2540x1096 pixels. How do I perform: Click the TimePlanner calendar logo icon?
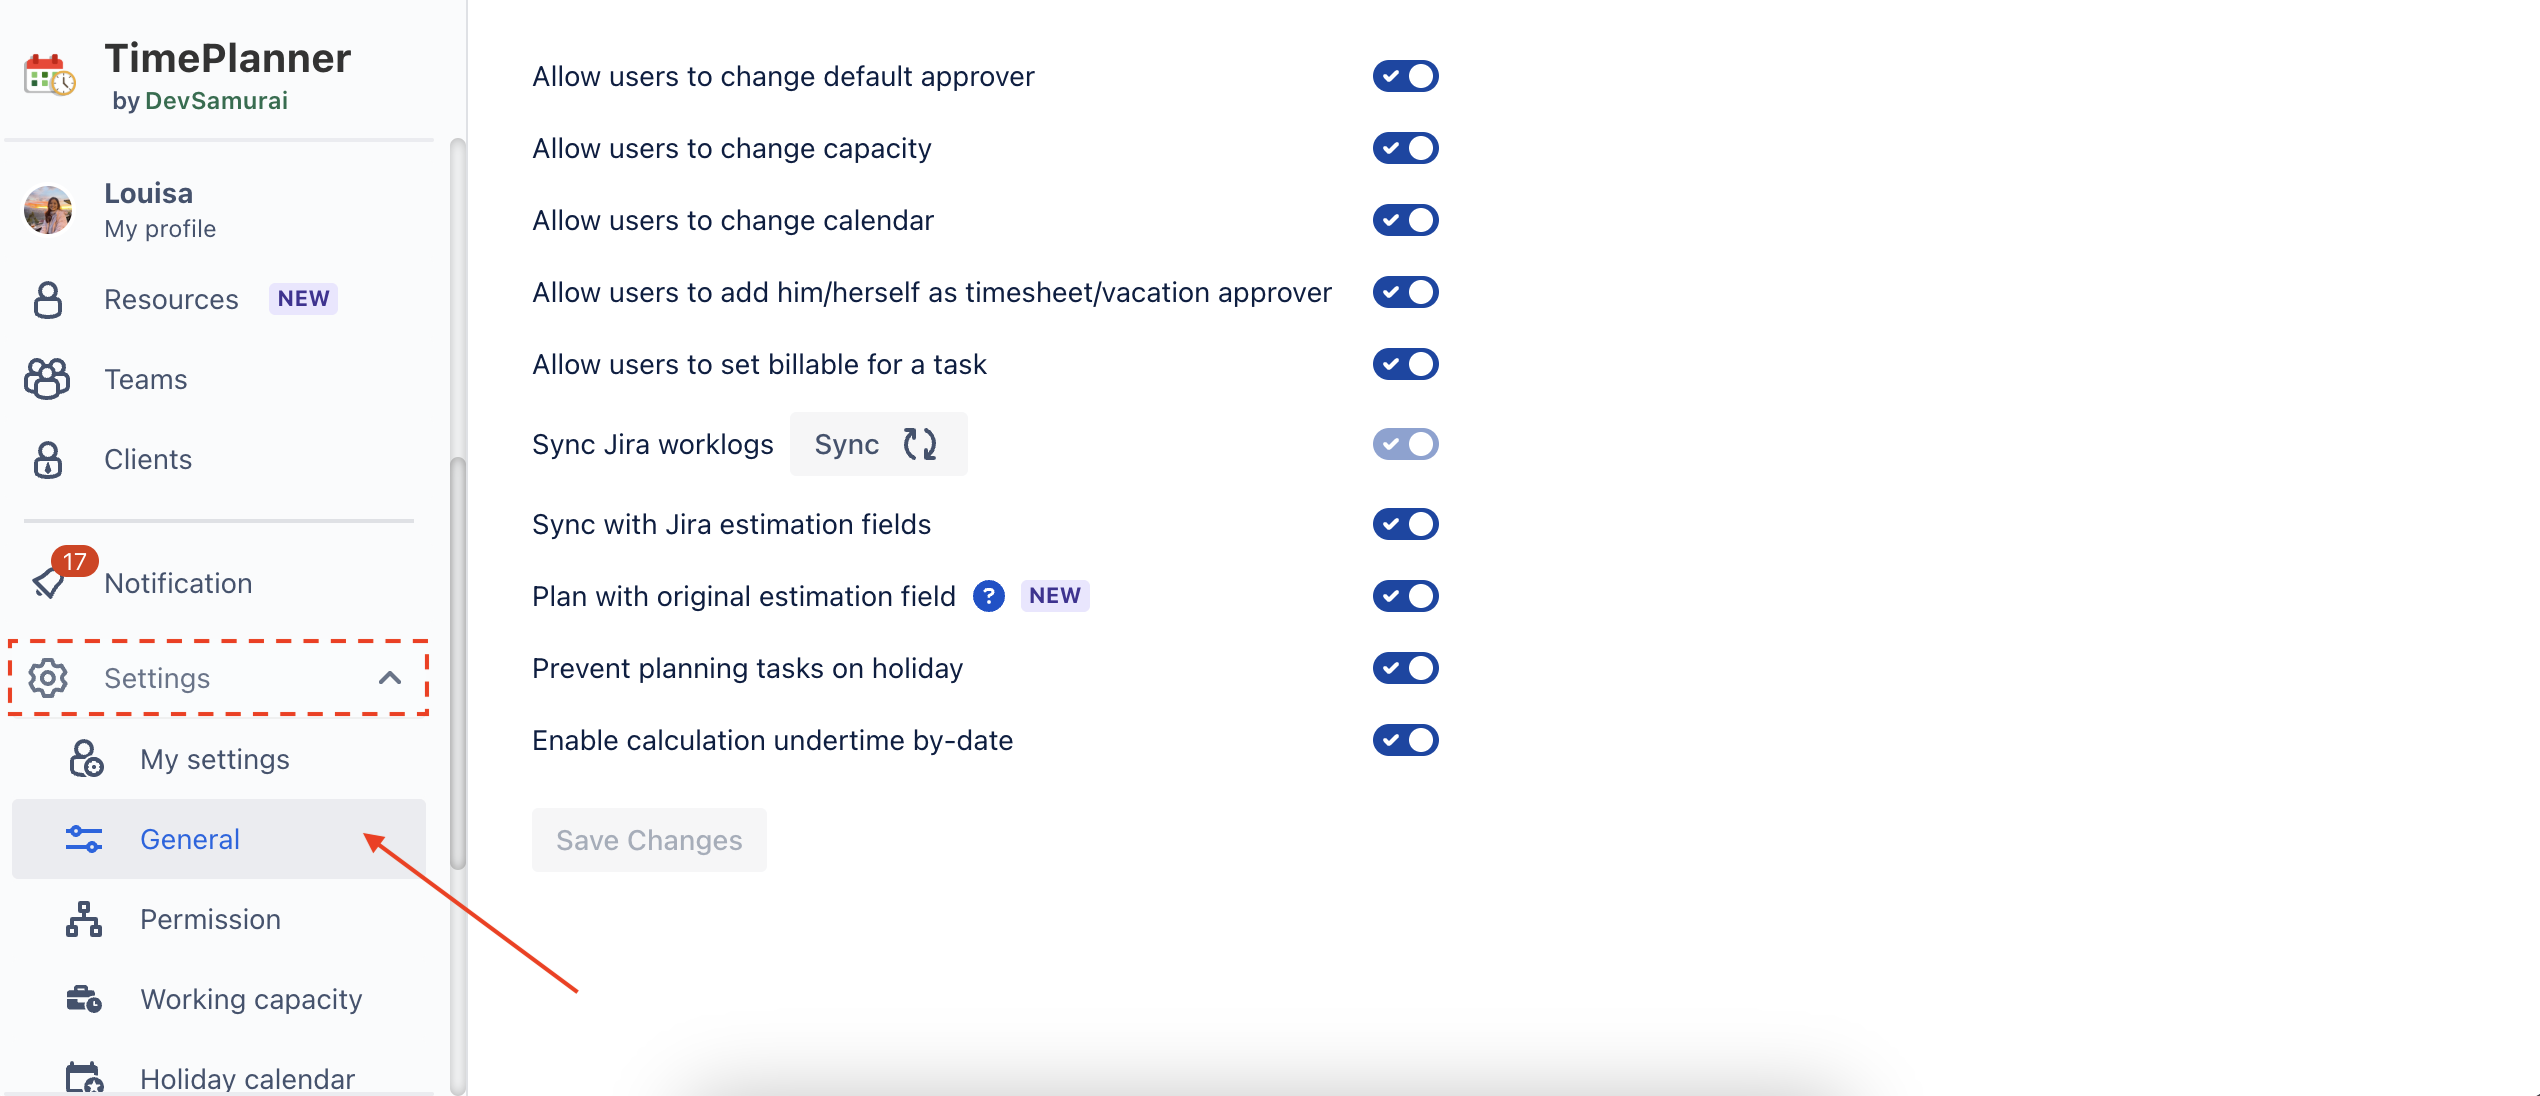click(x=49, y=75)
